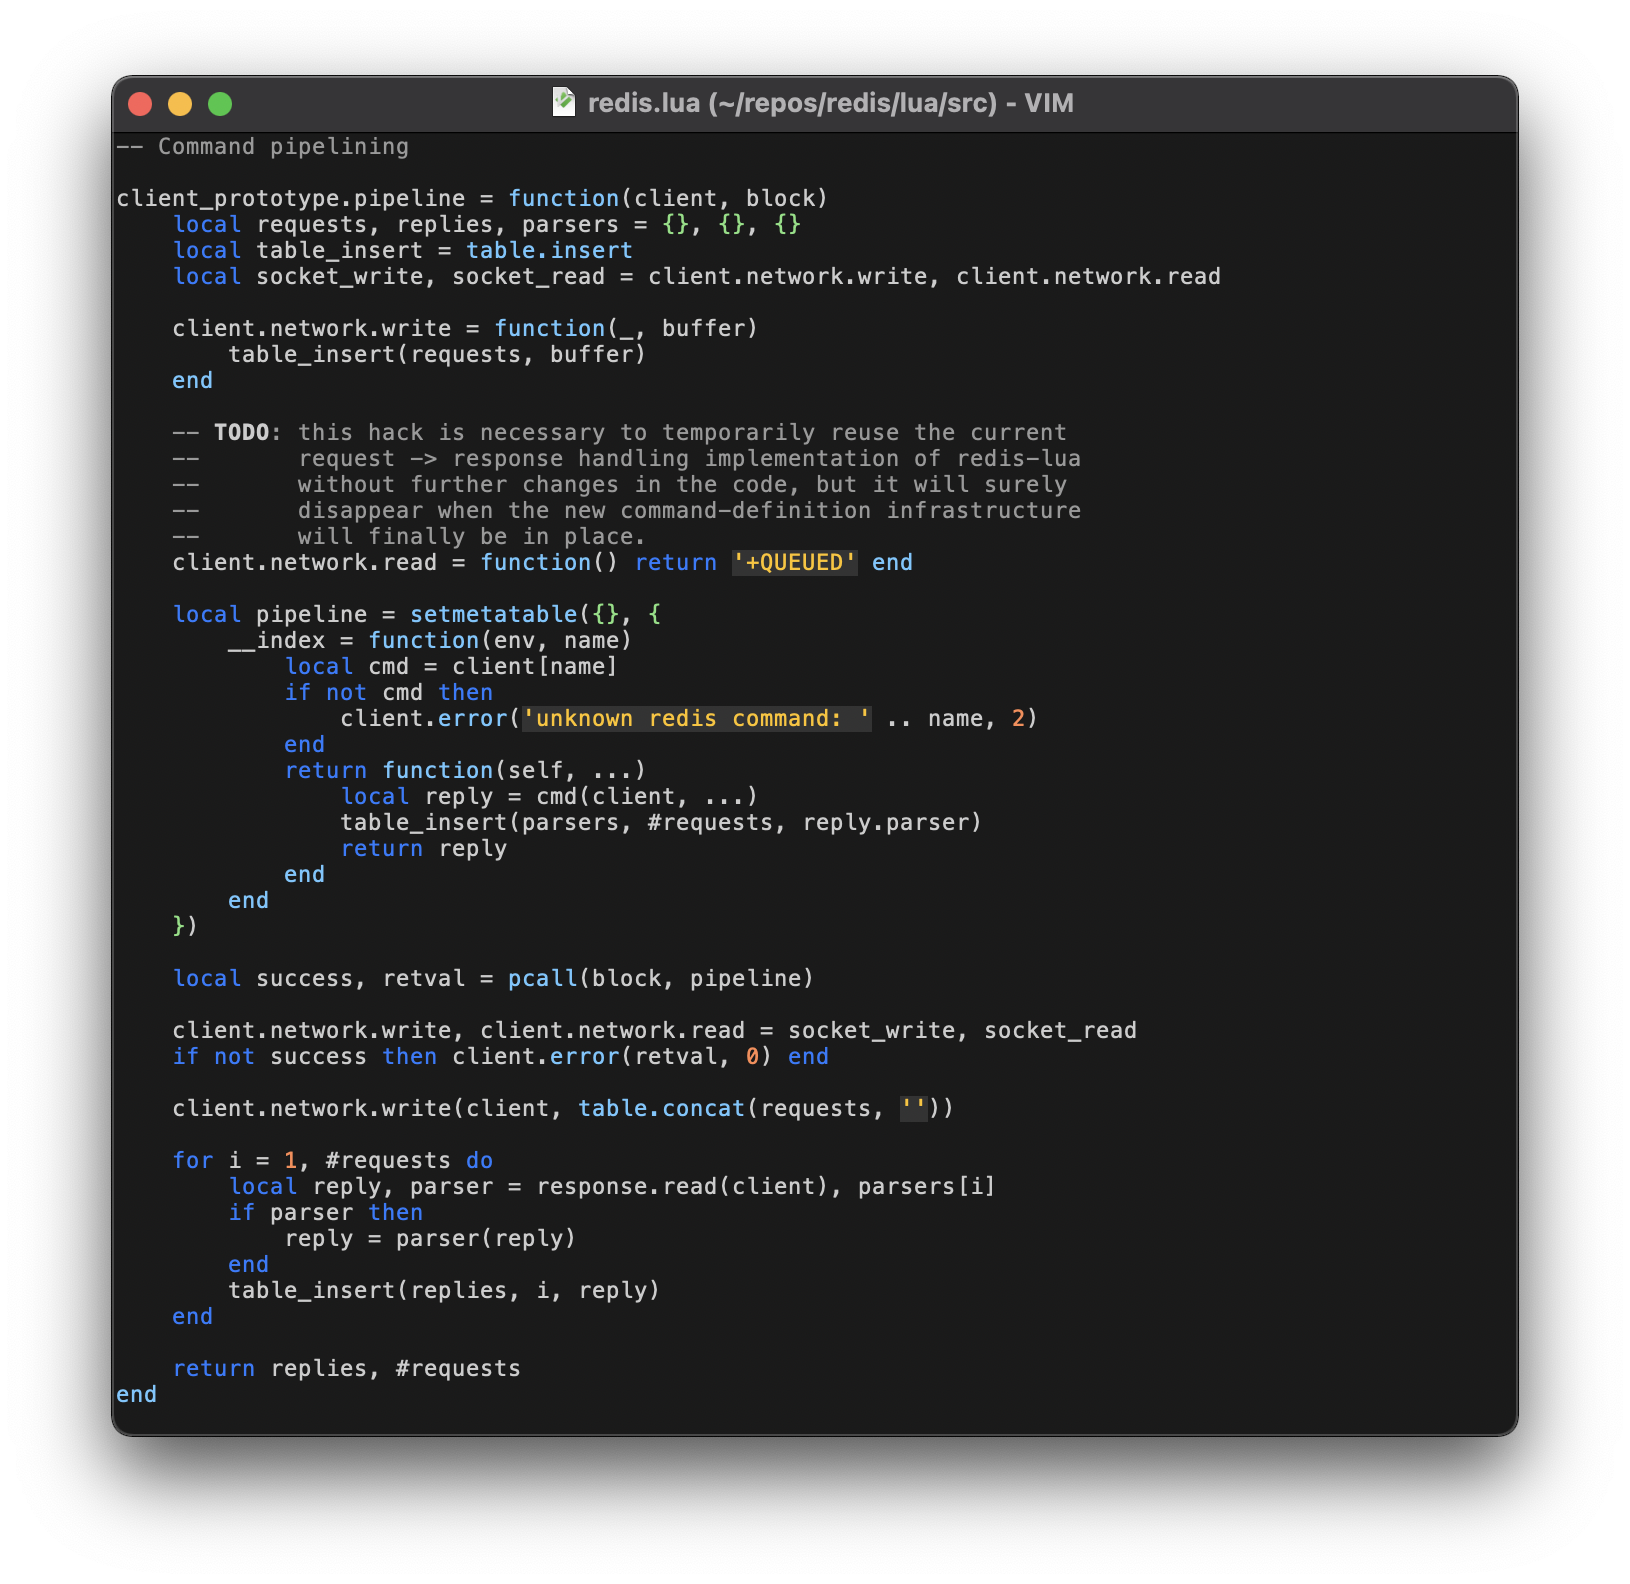Click 'for i = 1, #requests do' line
Viewport: 1630px width, 1584px height.
coord(333,1161)
